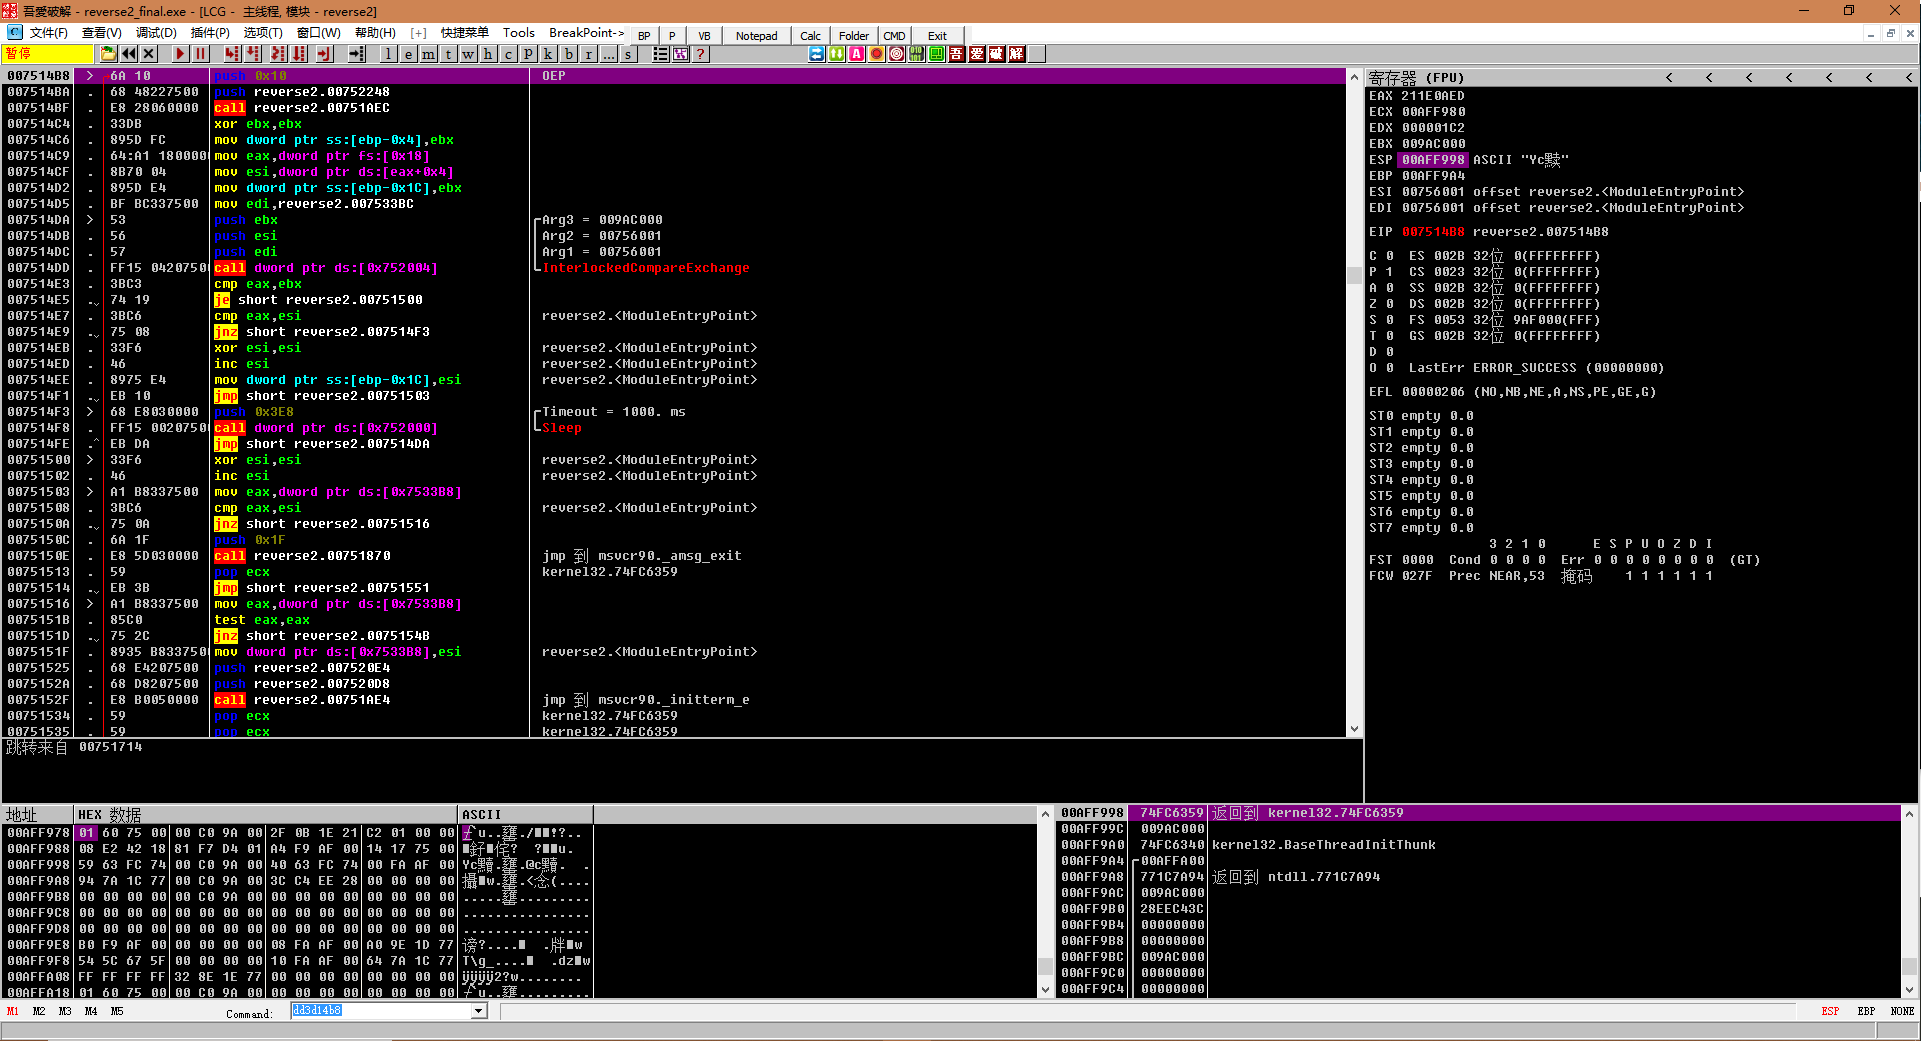This screenshot has width=1921, height=1041.
Task: Click the purple graph appearance icon
Action: [681, 54]
